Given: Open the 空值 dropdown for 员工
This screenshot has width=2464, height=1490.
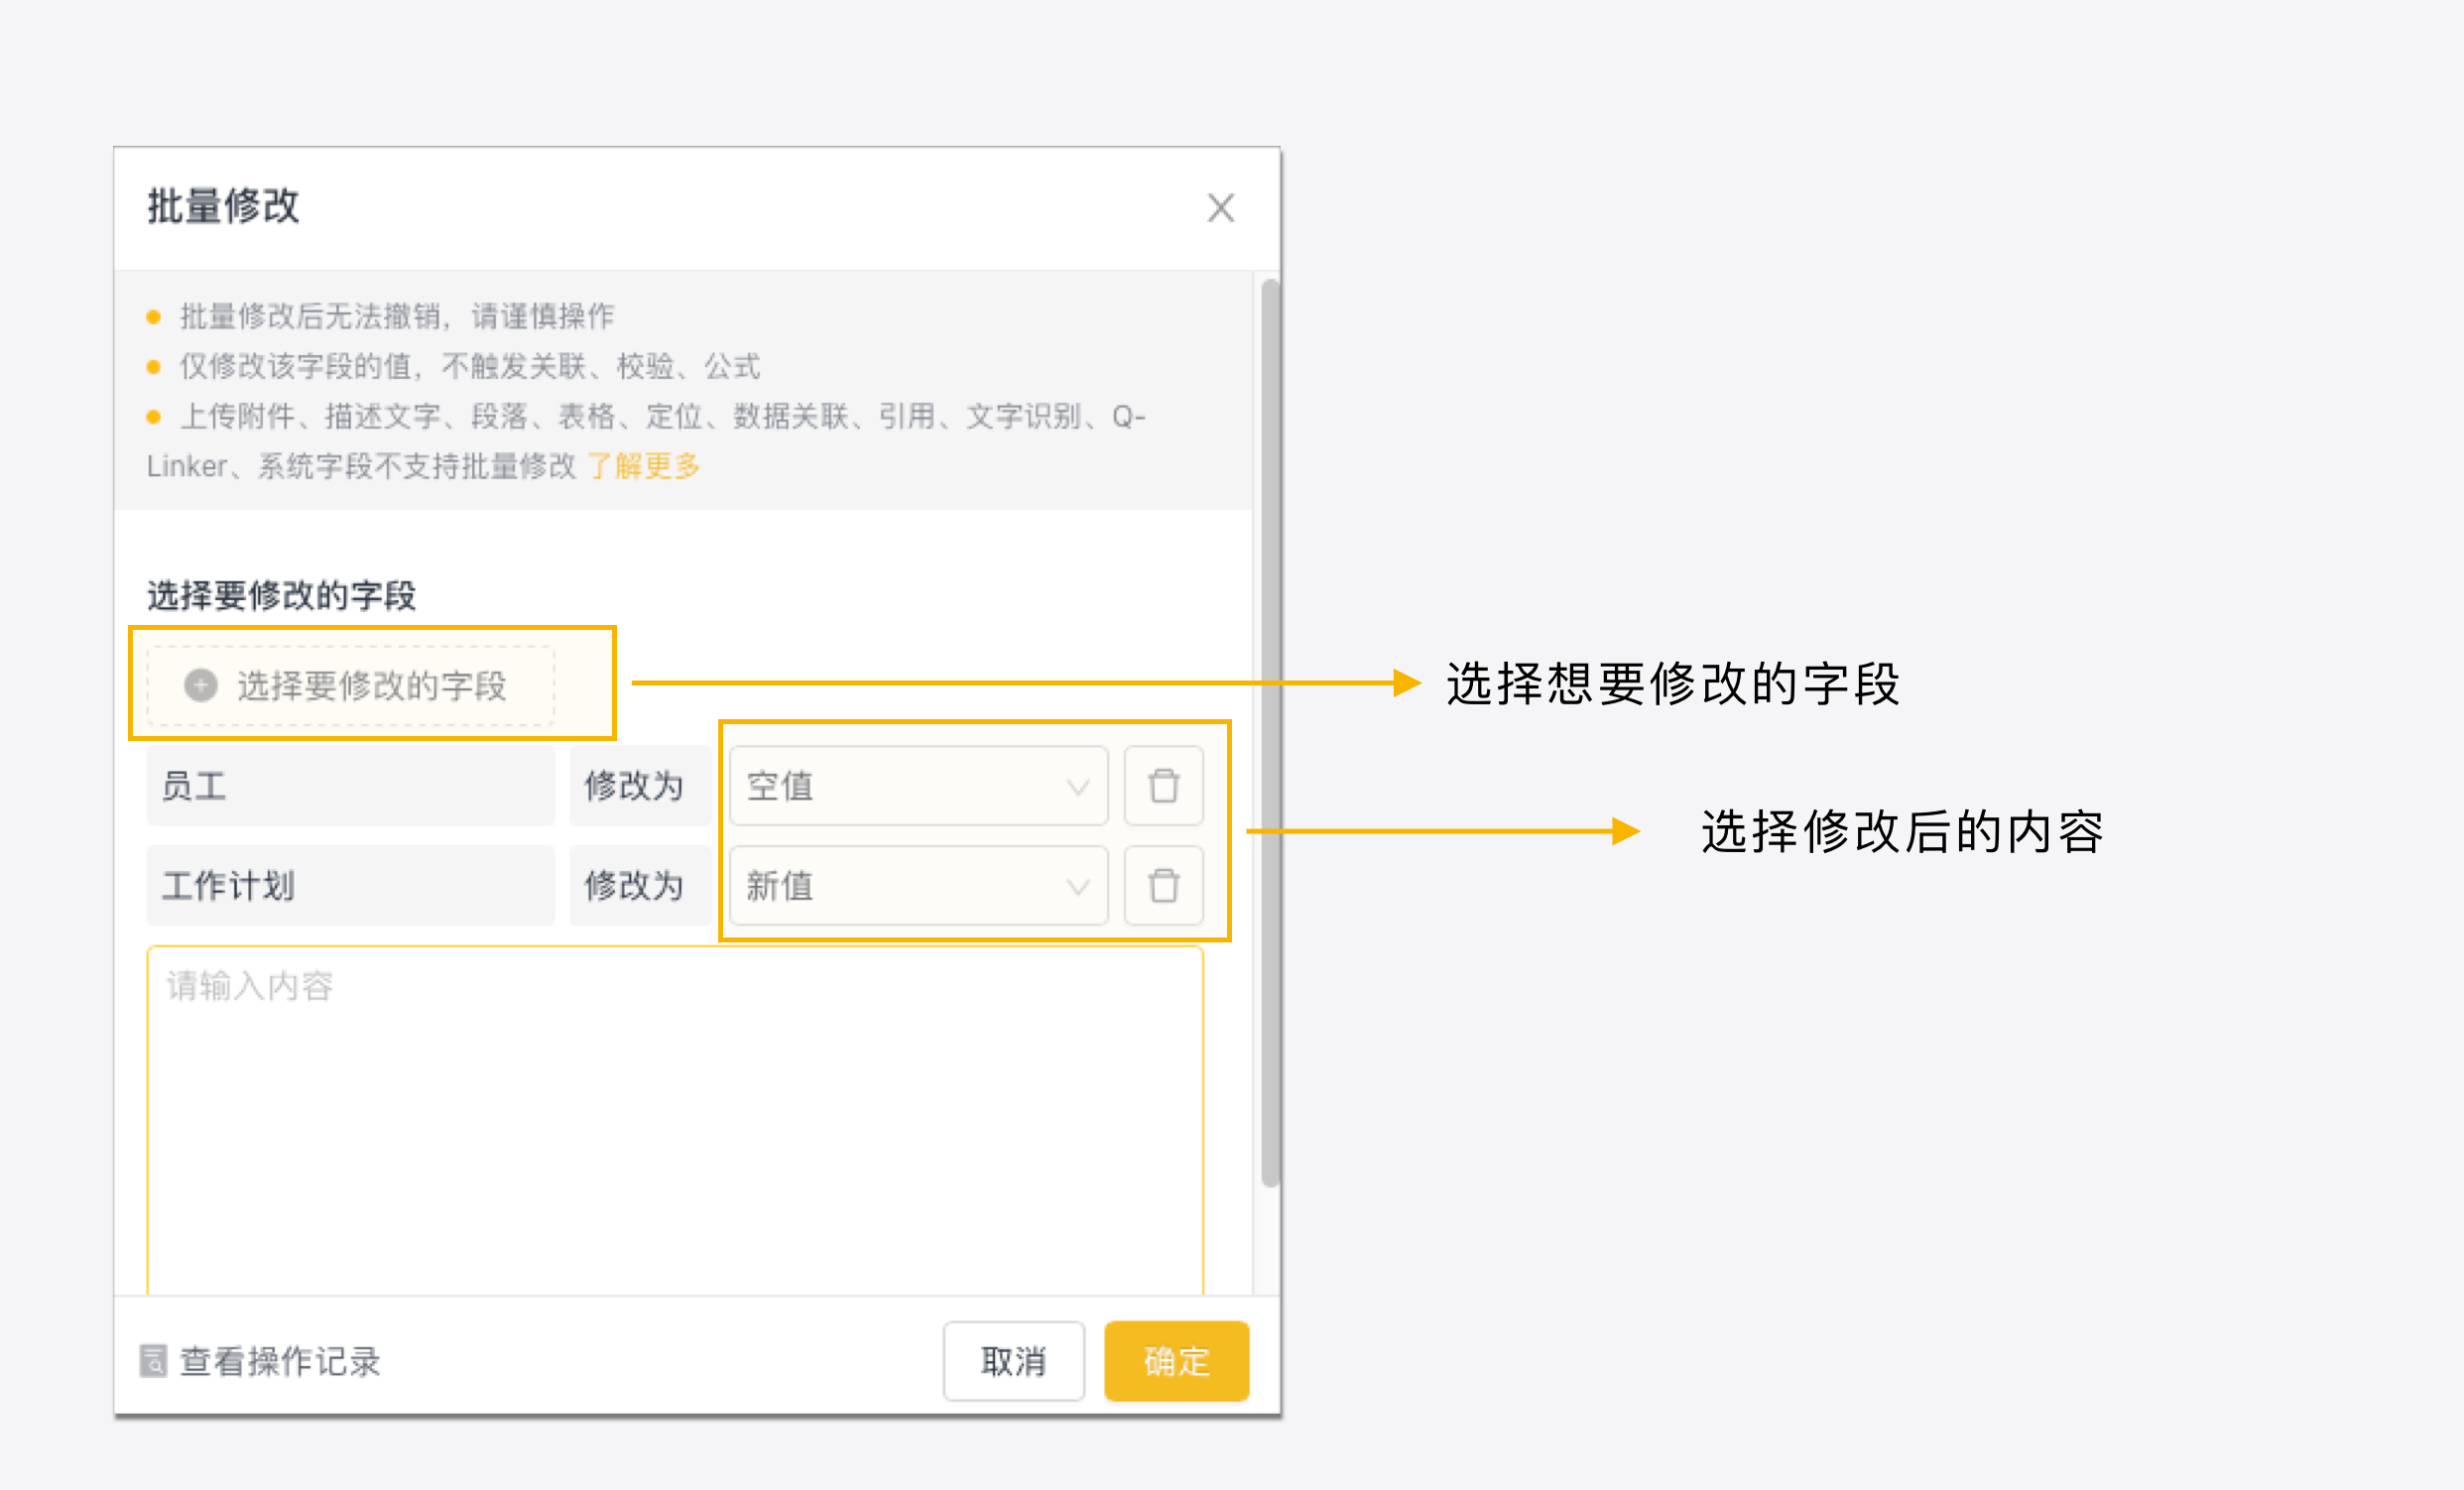Looking at the screenshot, I should 918,786.
